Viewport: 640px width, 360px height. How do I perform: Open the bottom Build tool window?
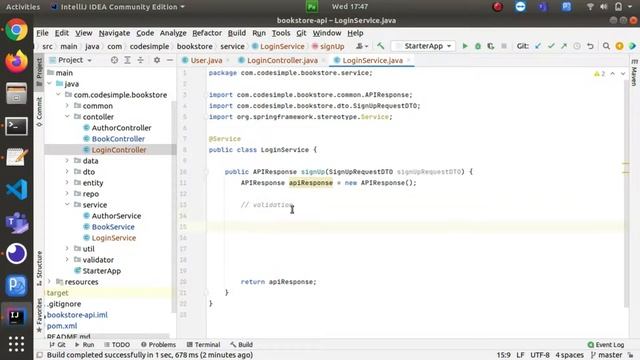pyautogui.click(x=241, y=344)
